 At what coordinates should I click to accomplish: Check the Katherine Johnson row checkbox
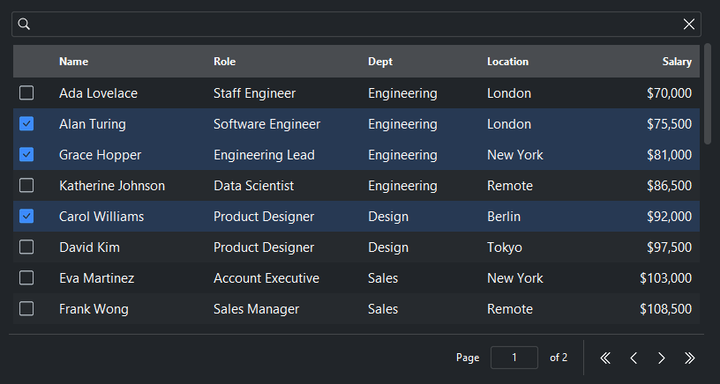27,185
